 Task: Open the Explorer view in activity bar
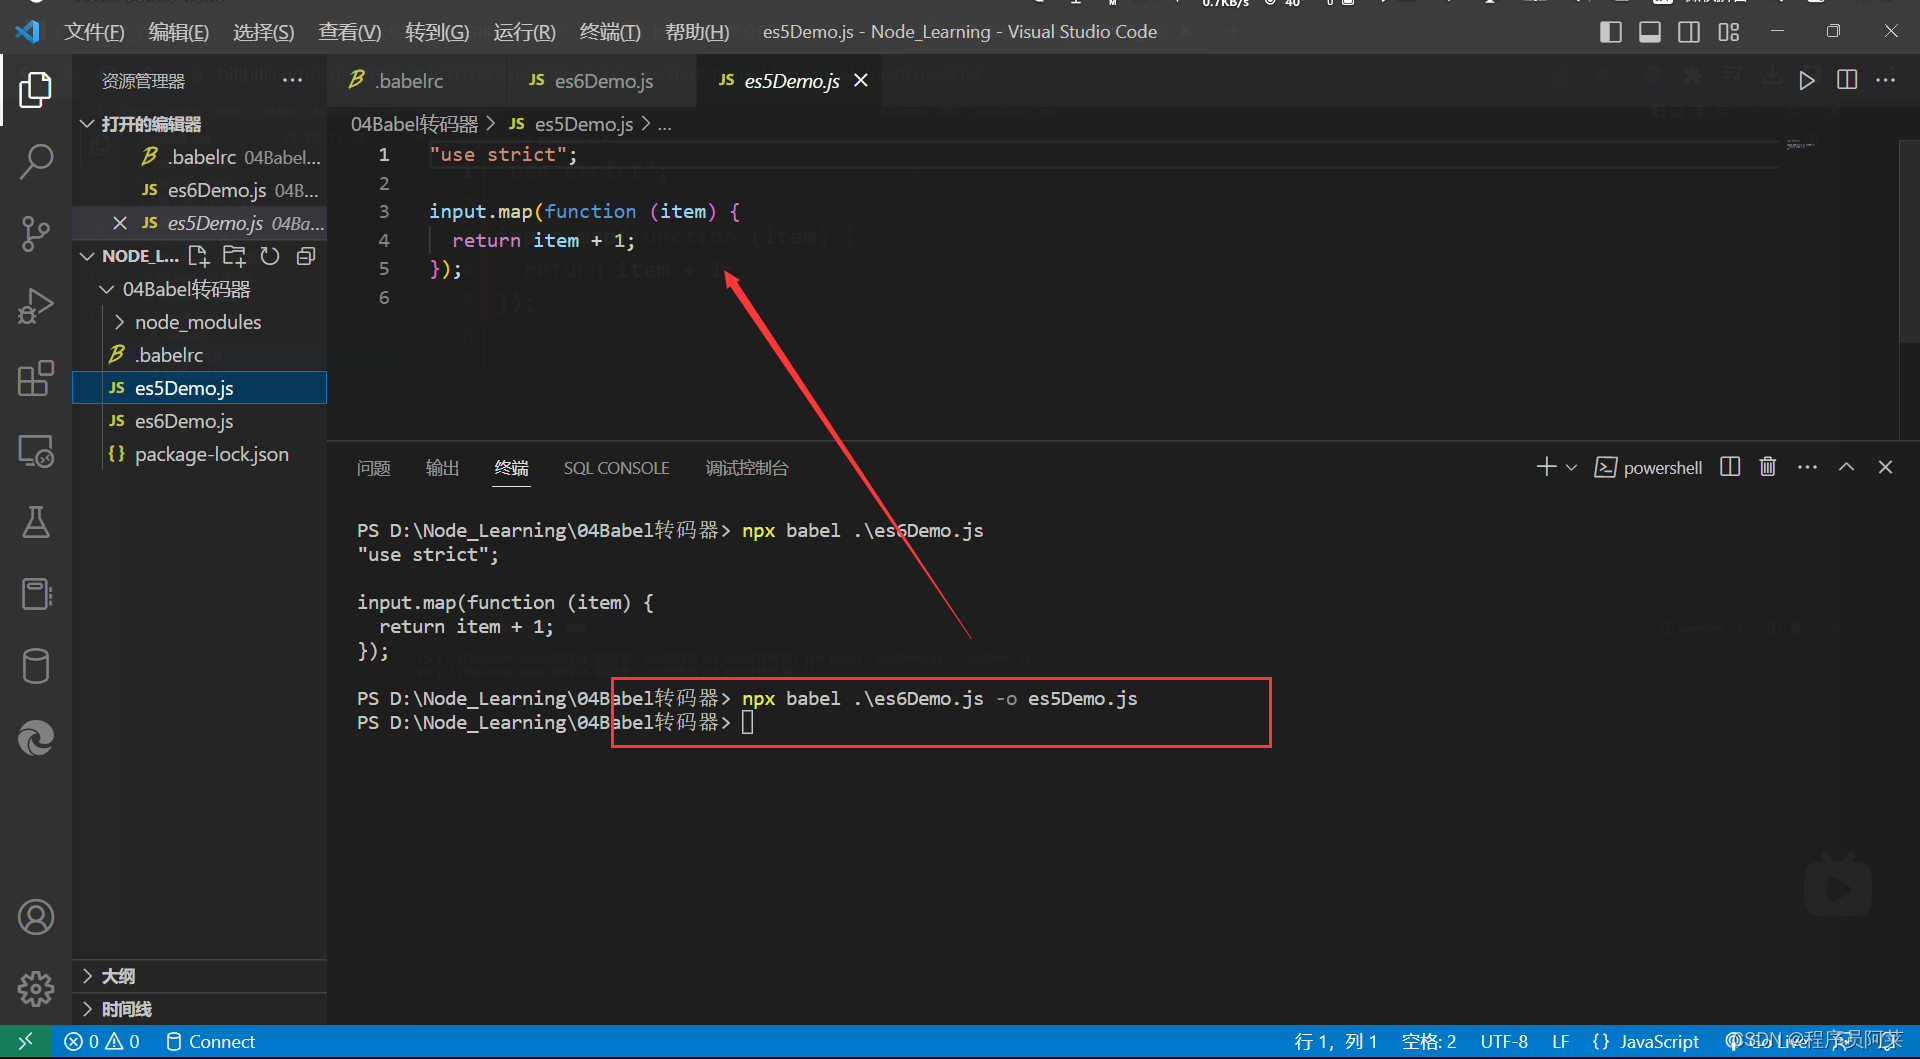(36, 90)
